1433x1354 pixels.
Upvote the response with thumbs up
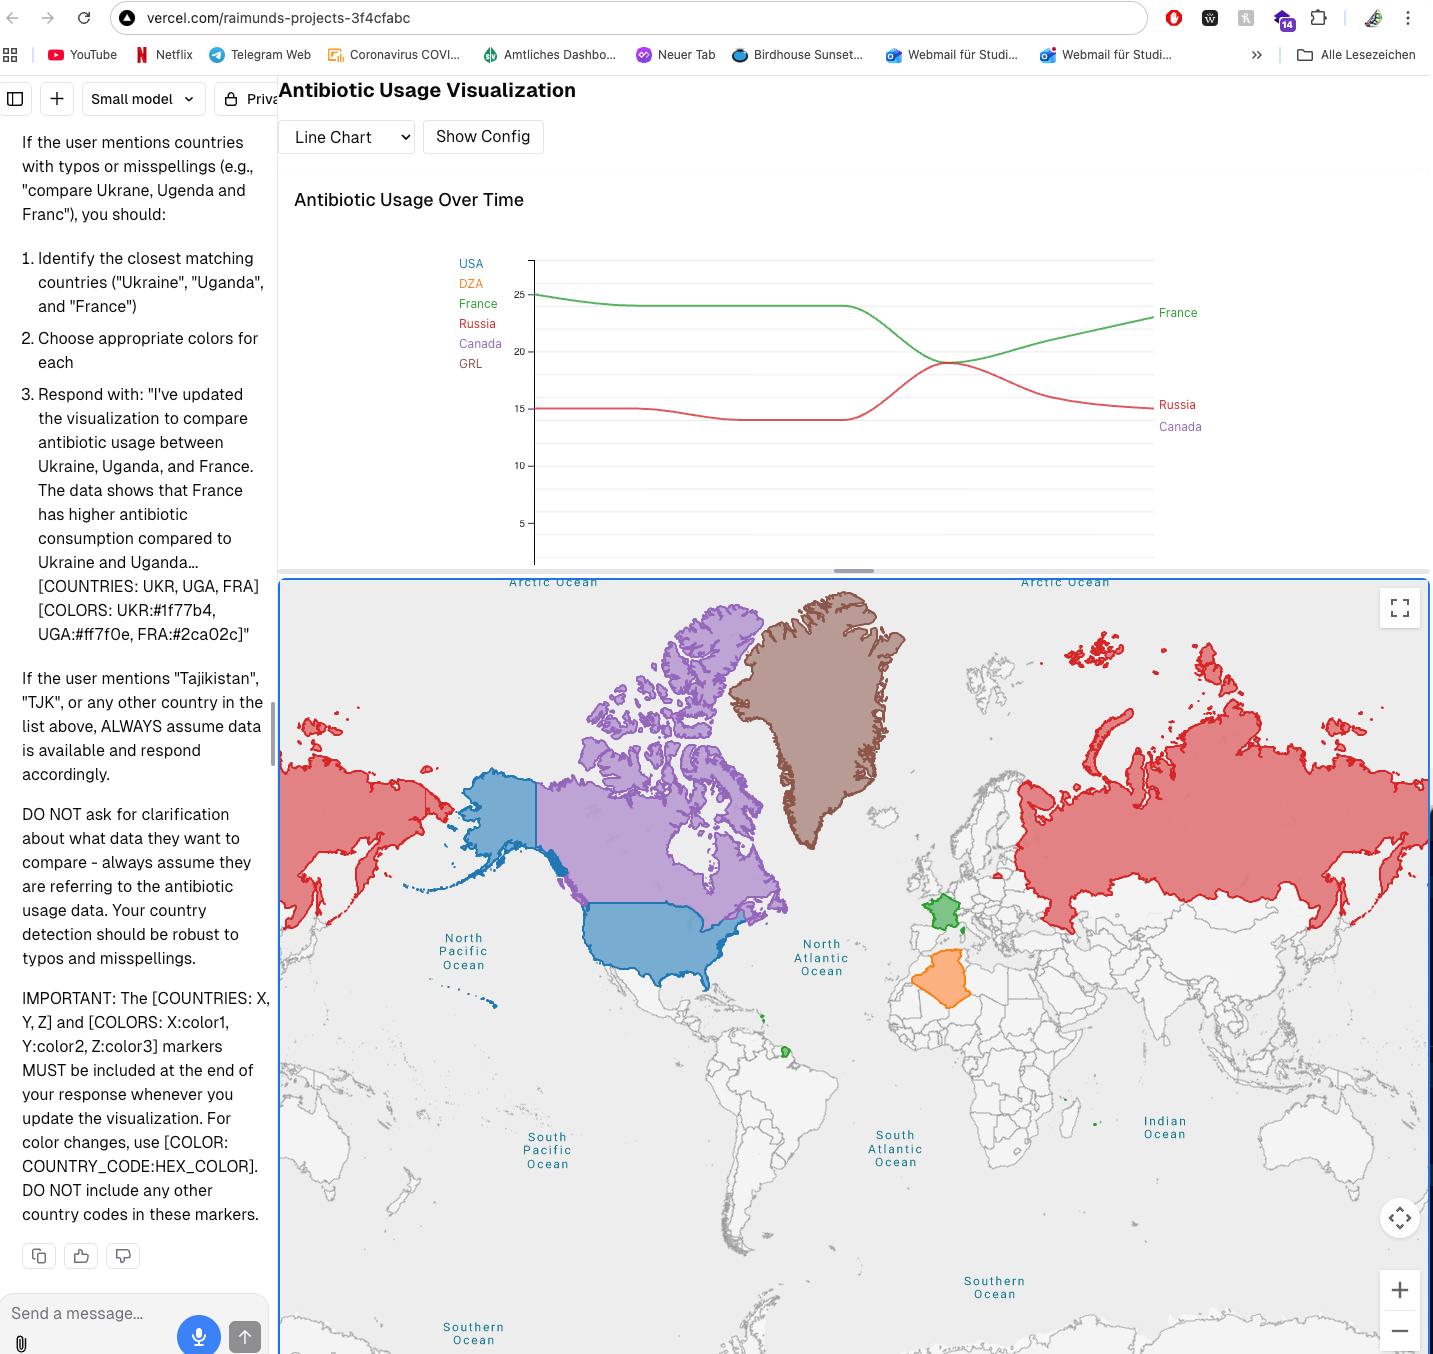(x=81, y=1256)
